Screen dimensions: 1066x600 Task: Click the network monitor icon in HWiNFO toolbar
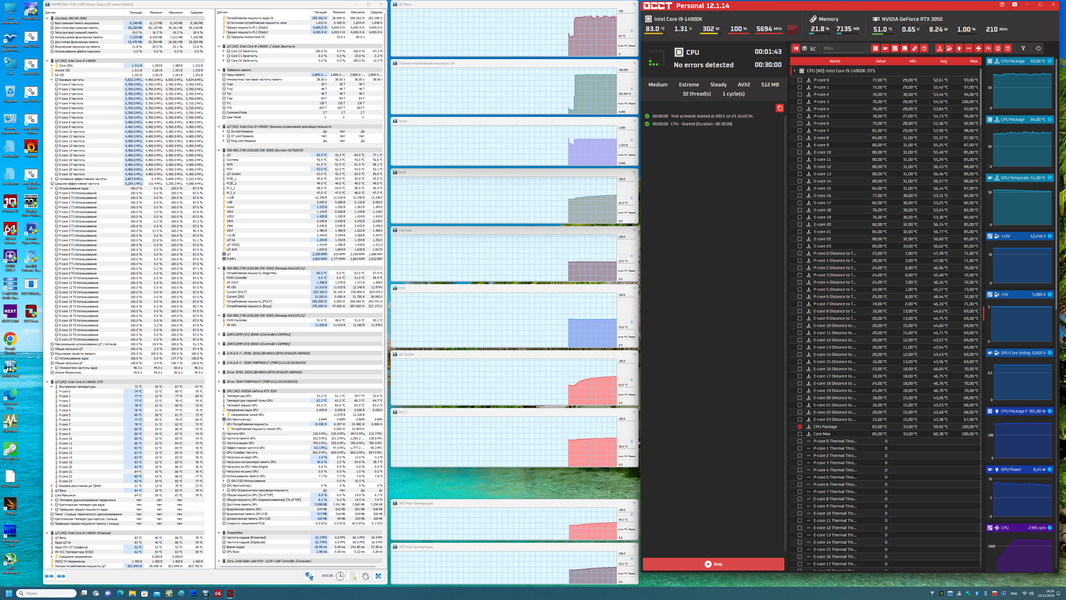(309, 576)
